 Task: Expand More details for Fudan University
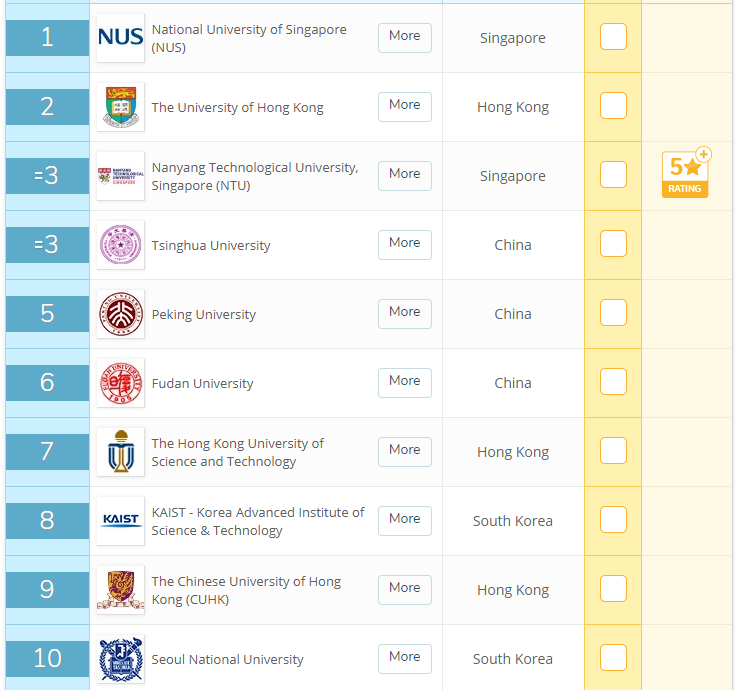click(x=404, y=381)
